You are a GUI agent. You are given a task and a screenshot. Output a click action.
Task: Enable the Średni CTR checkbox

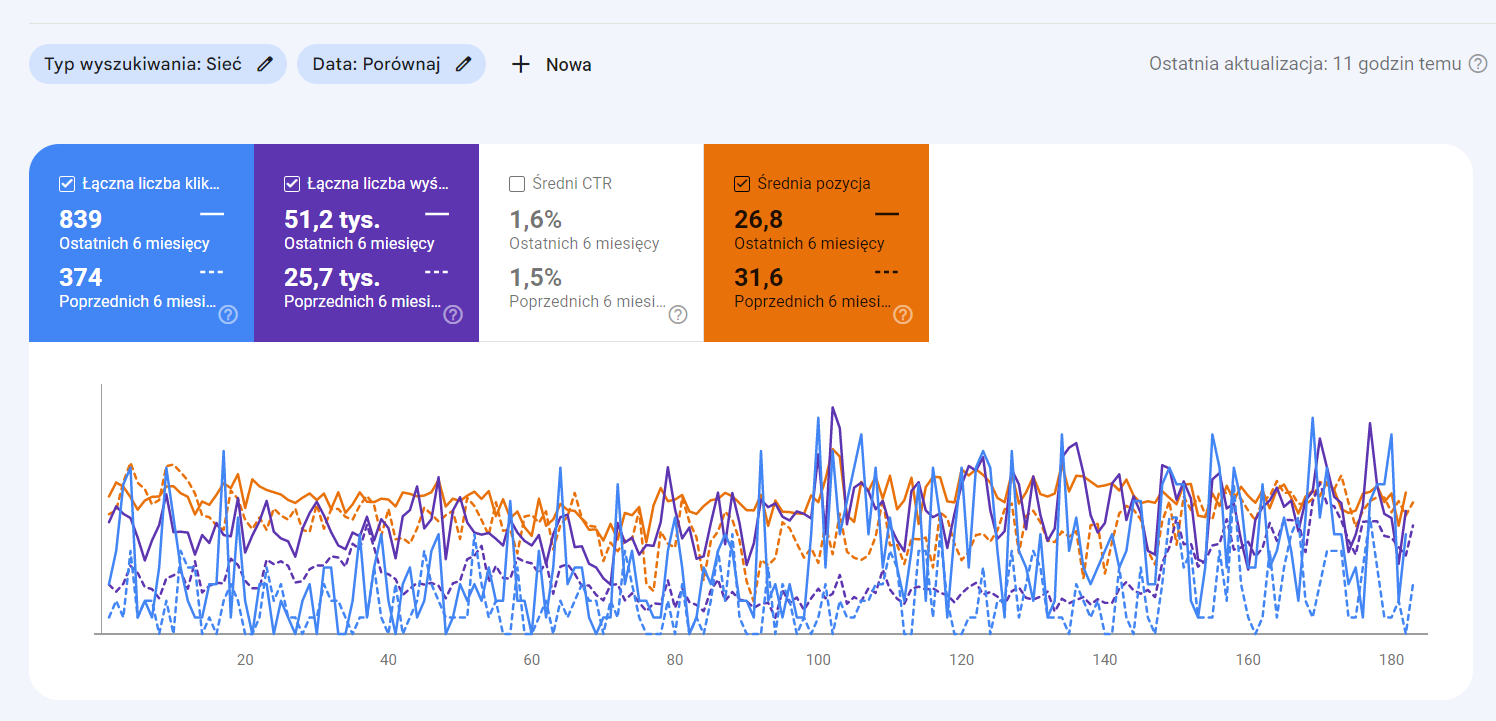(x=517, y=184)
